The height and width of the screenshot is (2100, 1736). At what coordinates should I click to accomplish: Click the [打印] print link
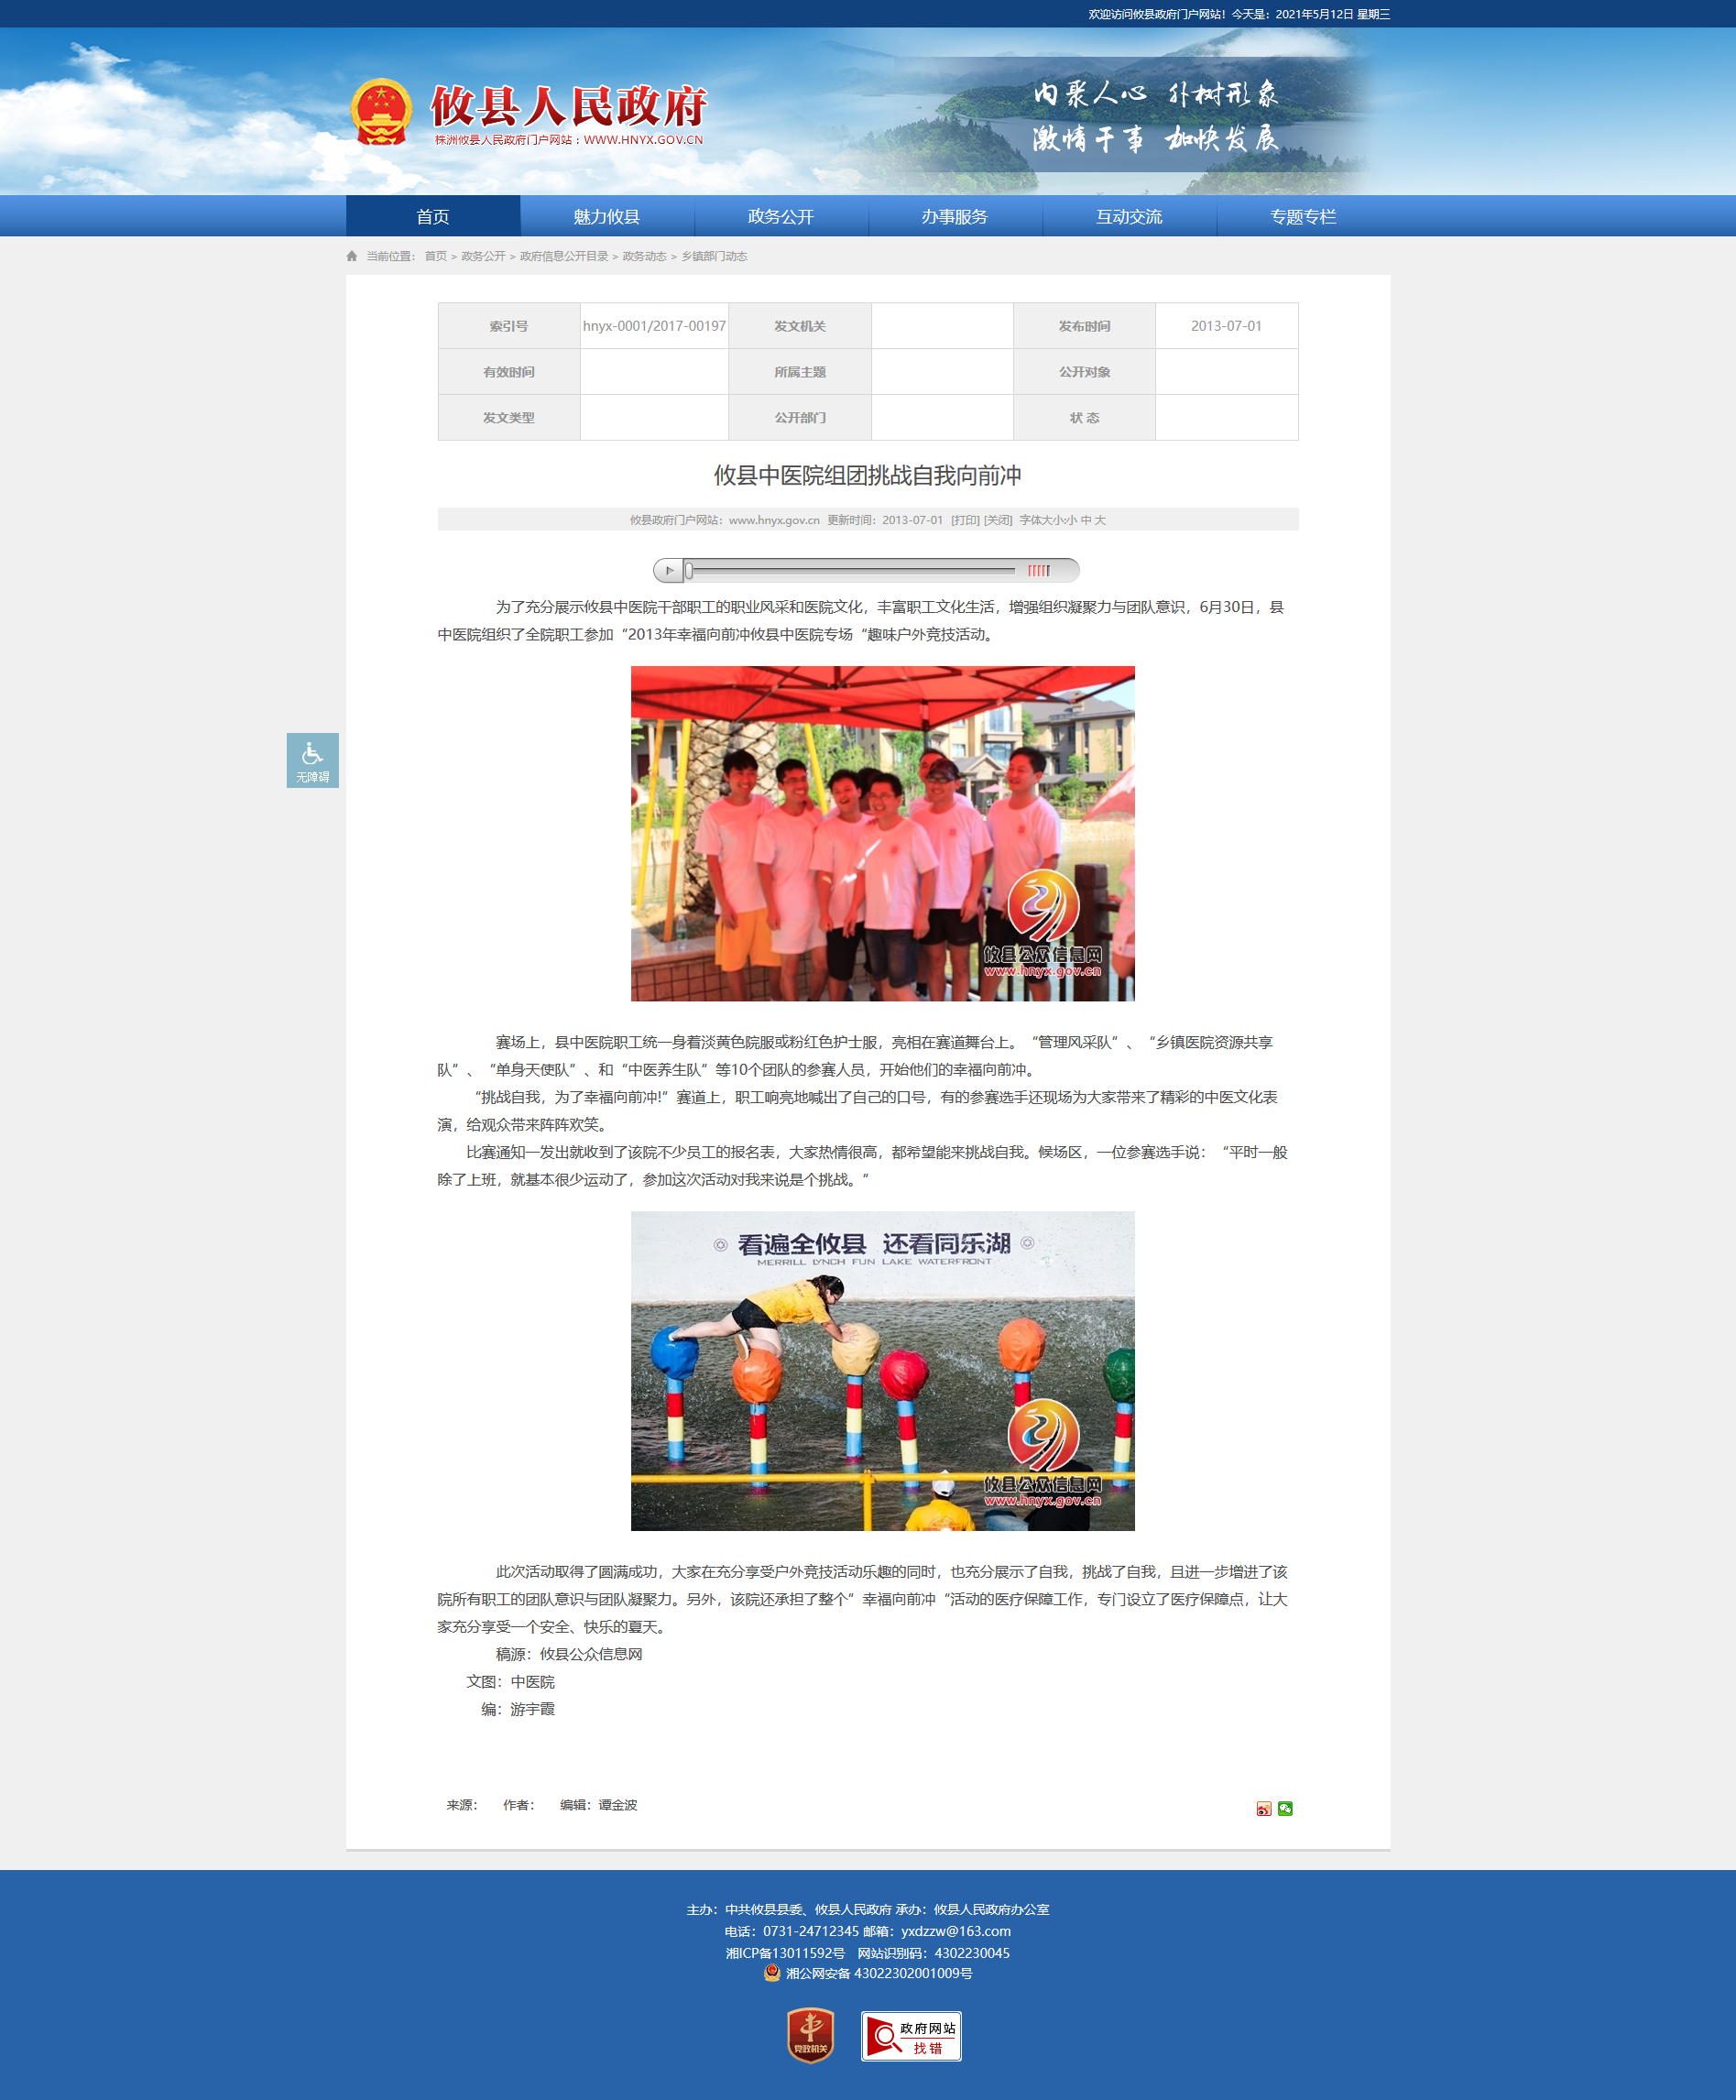965,520
